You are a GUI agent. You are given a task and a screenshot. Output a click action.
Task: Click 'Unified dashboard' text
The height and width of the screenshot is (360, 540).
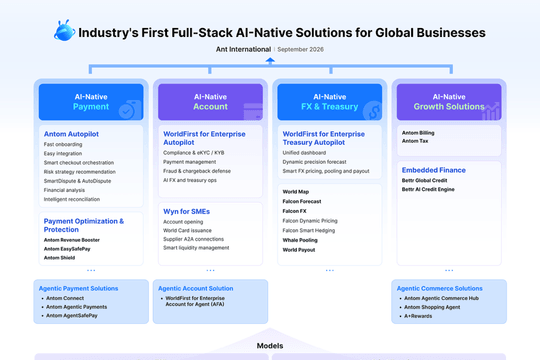point(304,153)
